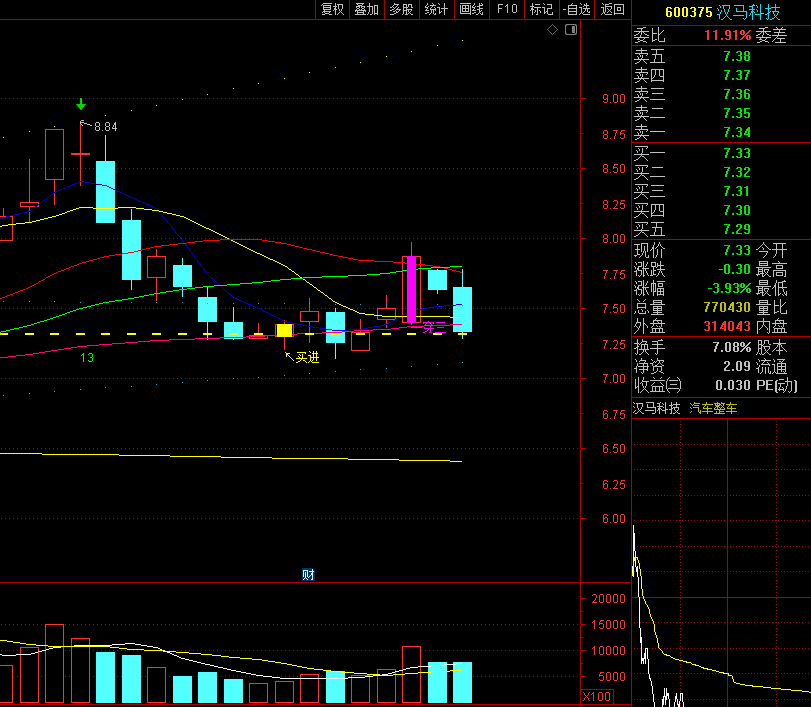Click the diamond icon above the chart
Image resolution: width=811 pixels, height=707 pixels.
pyautogui.click(x=552, y=29)
